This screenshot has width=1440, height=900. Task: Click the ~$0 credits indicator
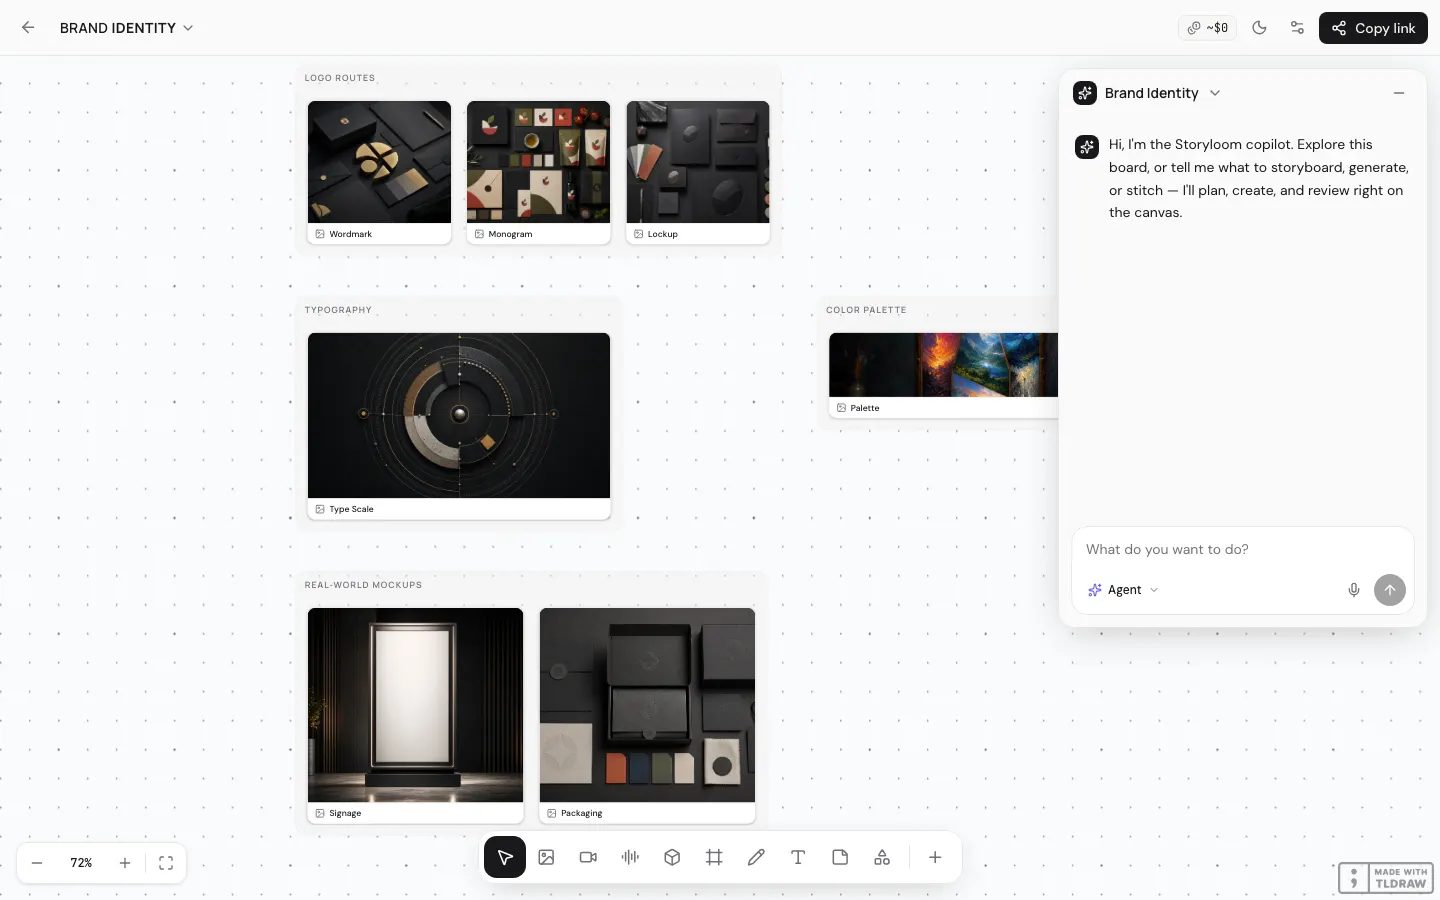pos(1207,28)
